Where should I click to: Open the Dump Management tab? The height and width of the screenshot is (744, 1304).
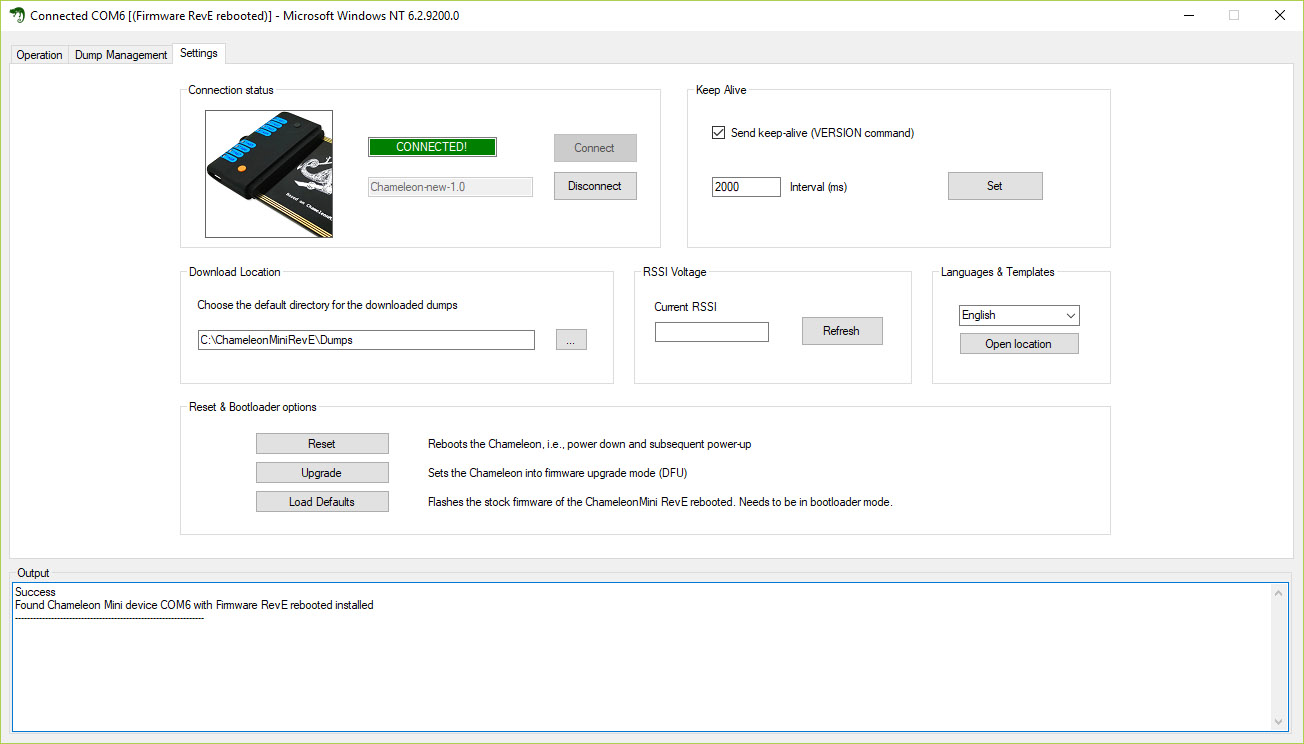pos(121,55)
